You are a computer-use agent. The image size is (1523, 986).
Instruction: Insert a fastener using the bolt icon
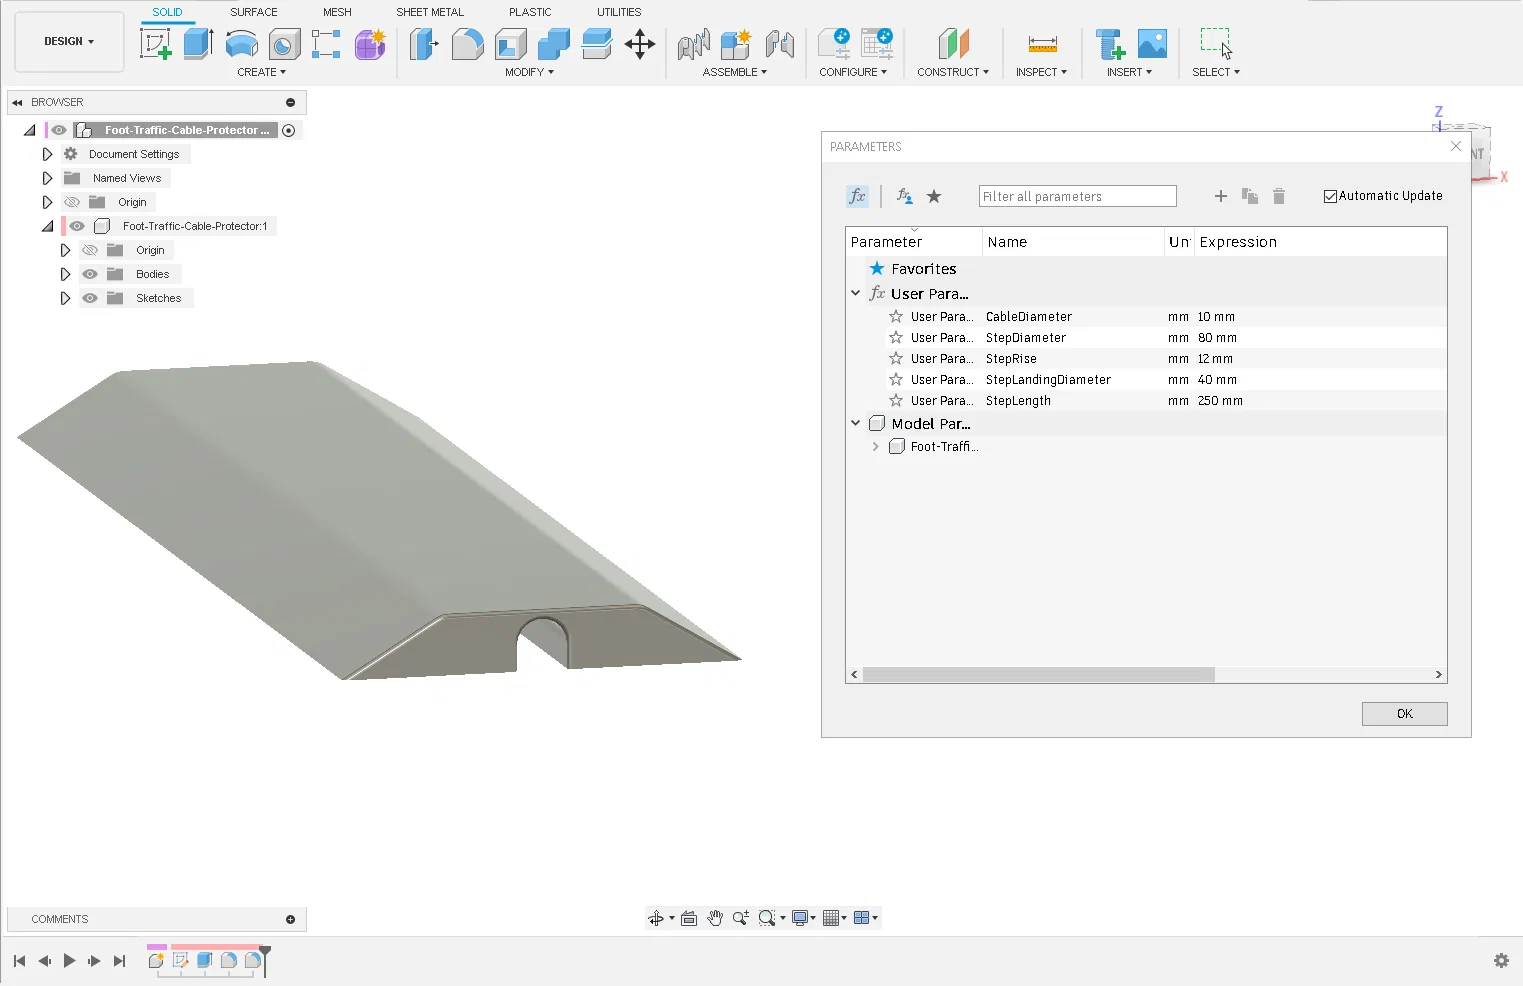point(1110,44)
